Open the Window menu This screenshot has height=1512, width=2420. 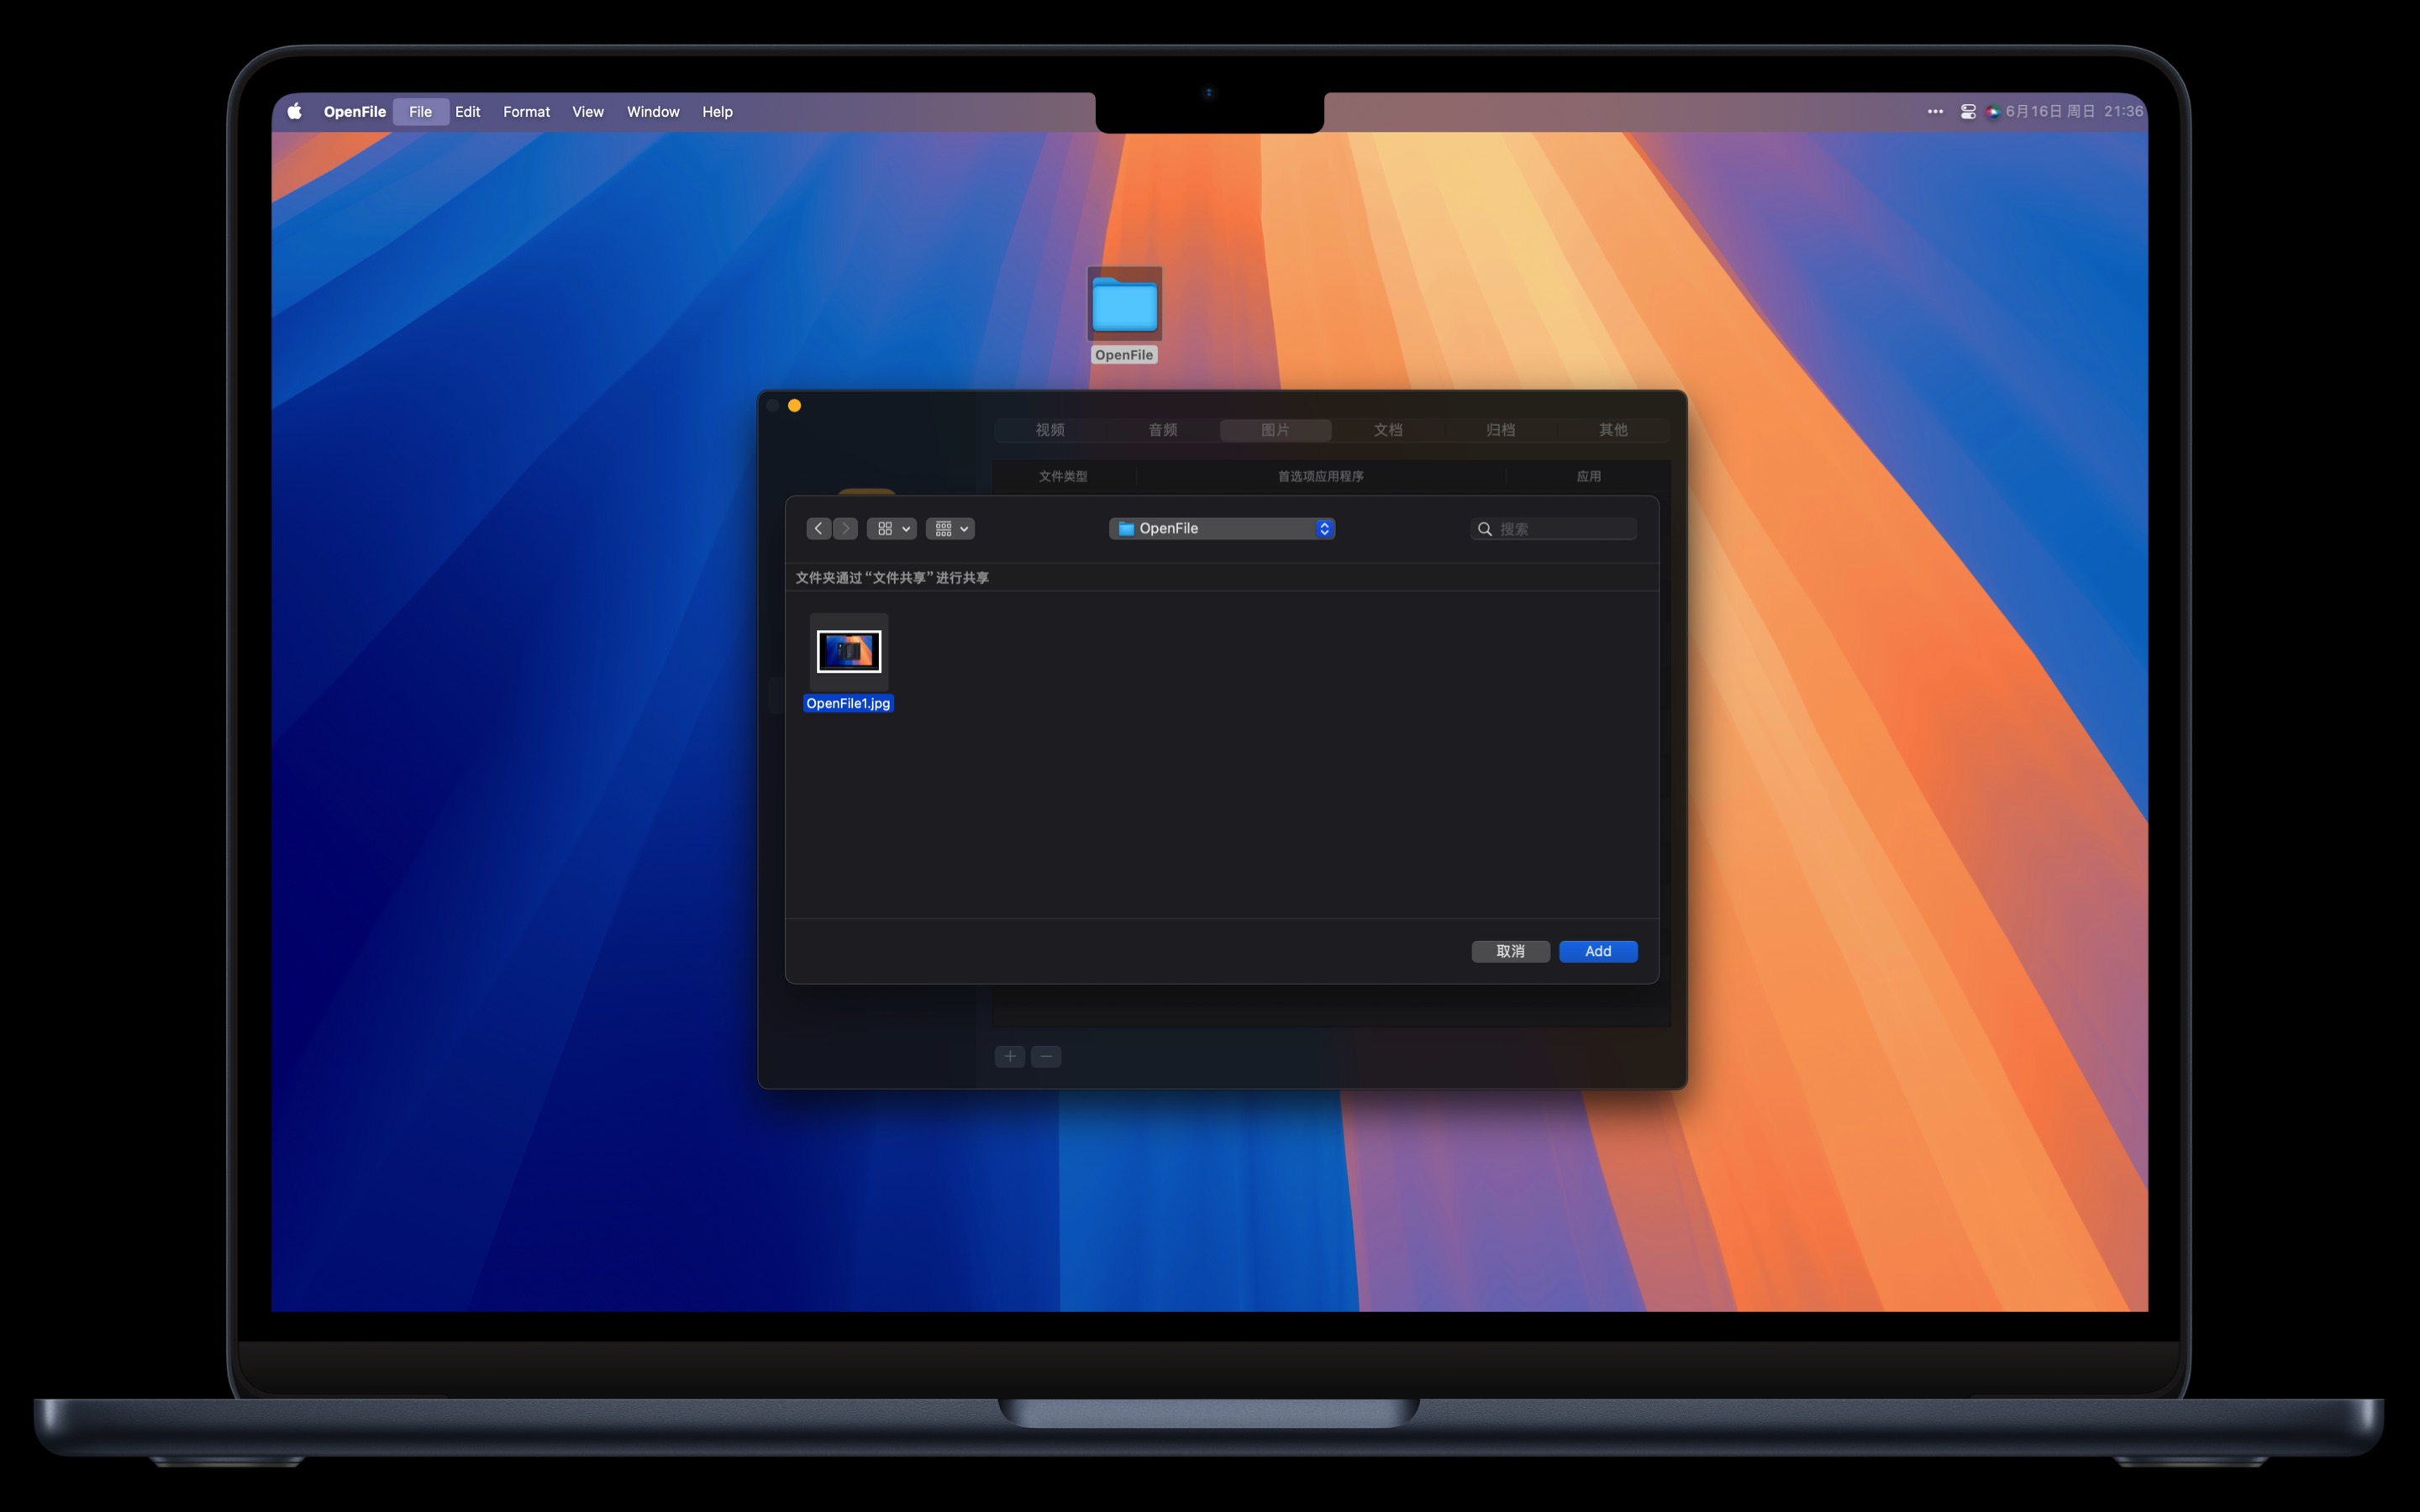pos(652,111)
